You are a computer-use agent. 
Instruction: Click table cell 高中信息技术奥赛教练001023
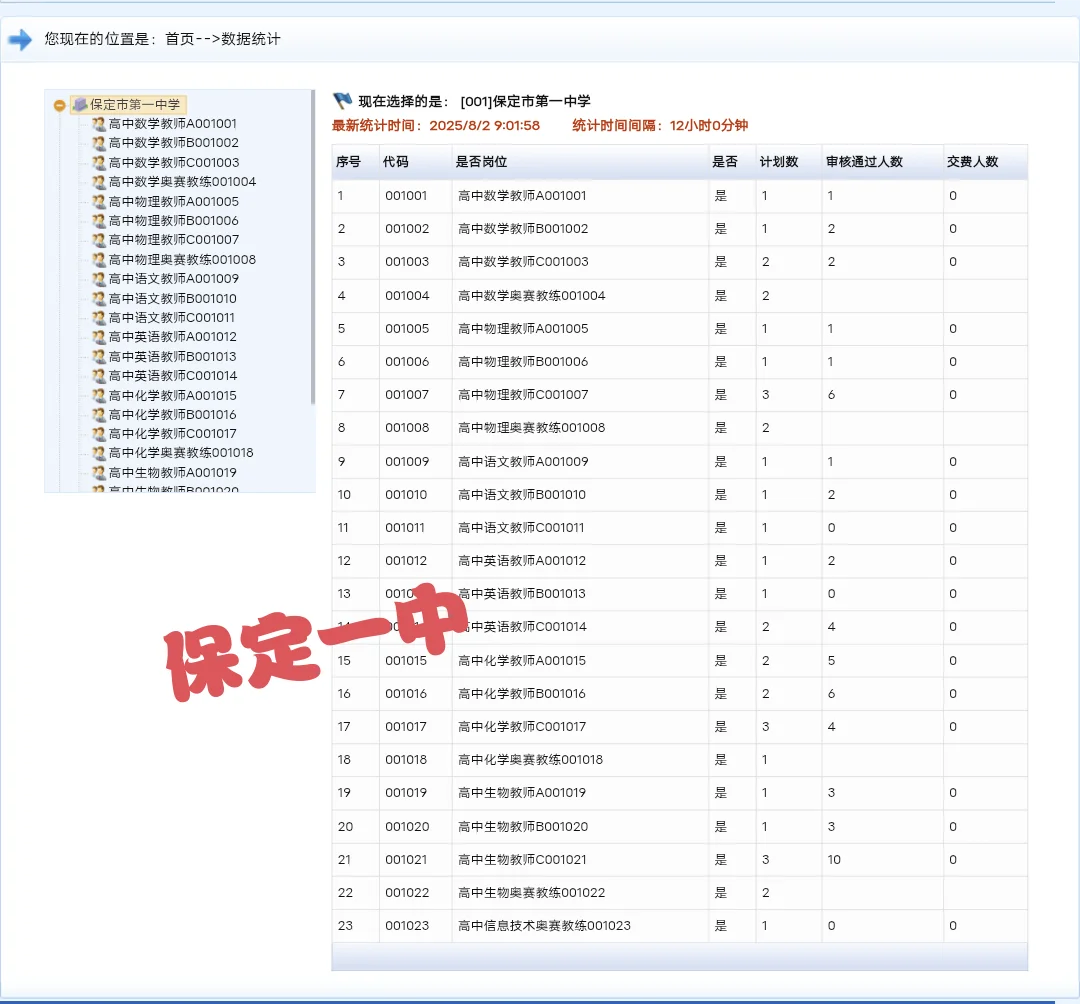click(x=544, y=926)
